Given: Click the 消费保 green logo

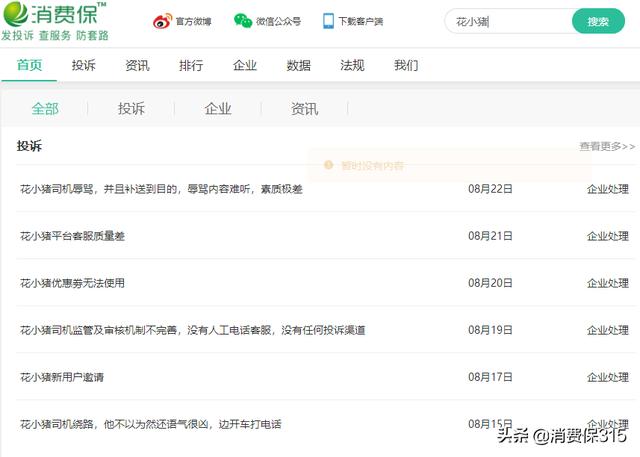Looking at the screenshot, I should (54, 13).
